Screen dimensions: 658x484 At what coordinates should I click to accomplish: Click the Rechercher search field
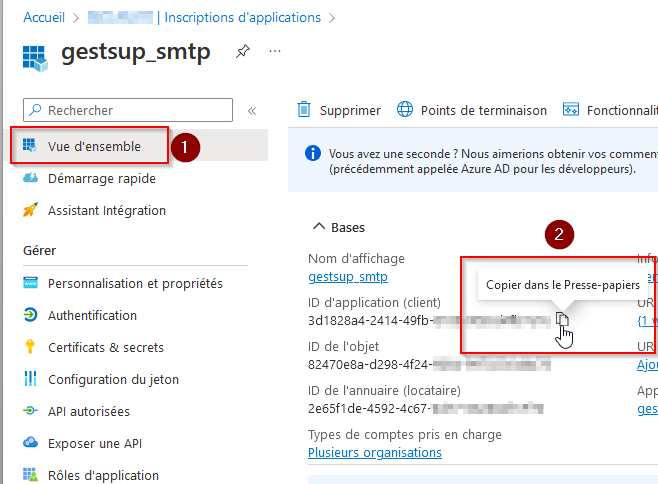[128, 110]
